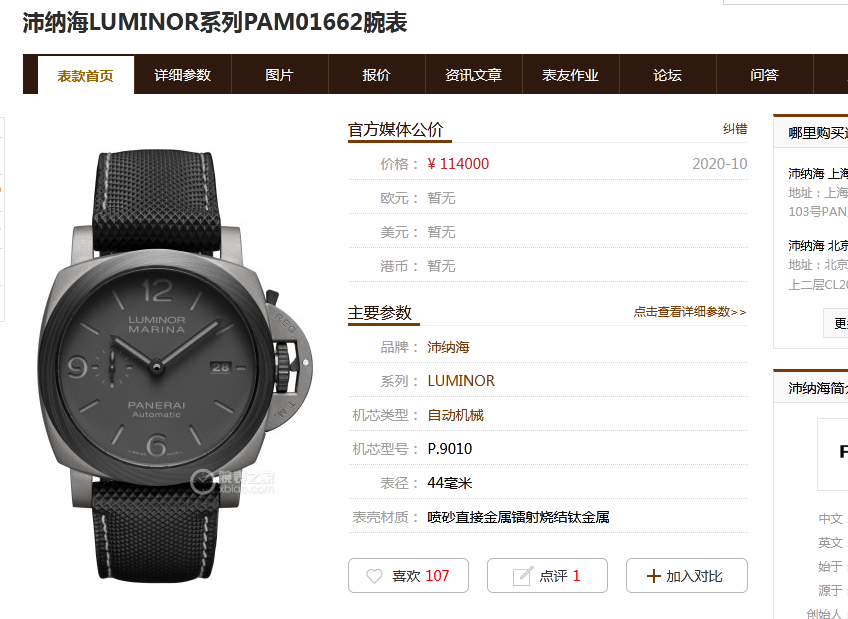Click the 沛纳海 brand link
The image size is (848, 619).
click(448, 347)
